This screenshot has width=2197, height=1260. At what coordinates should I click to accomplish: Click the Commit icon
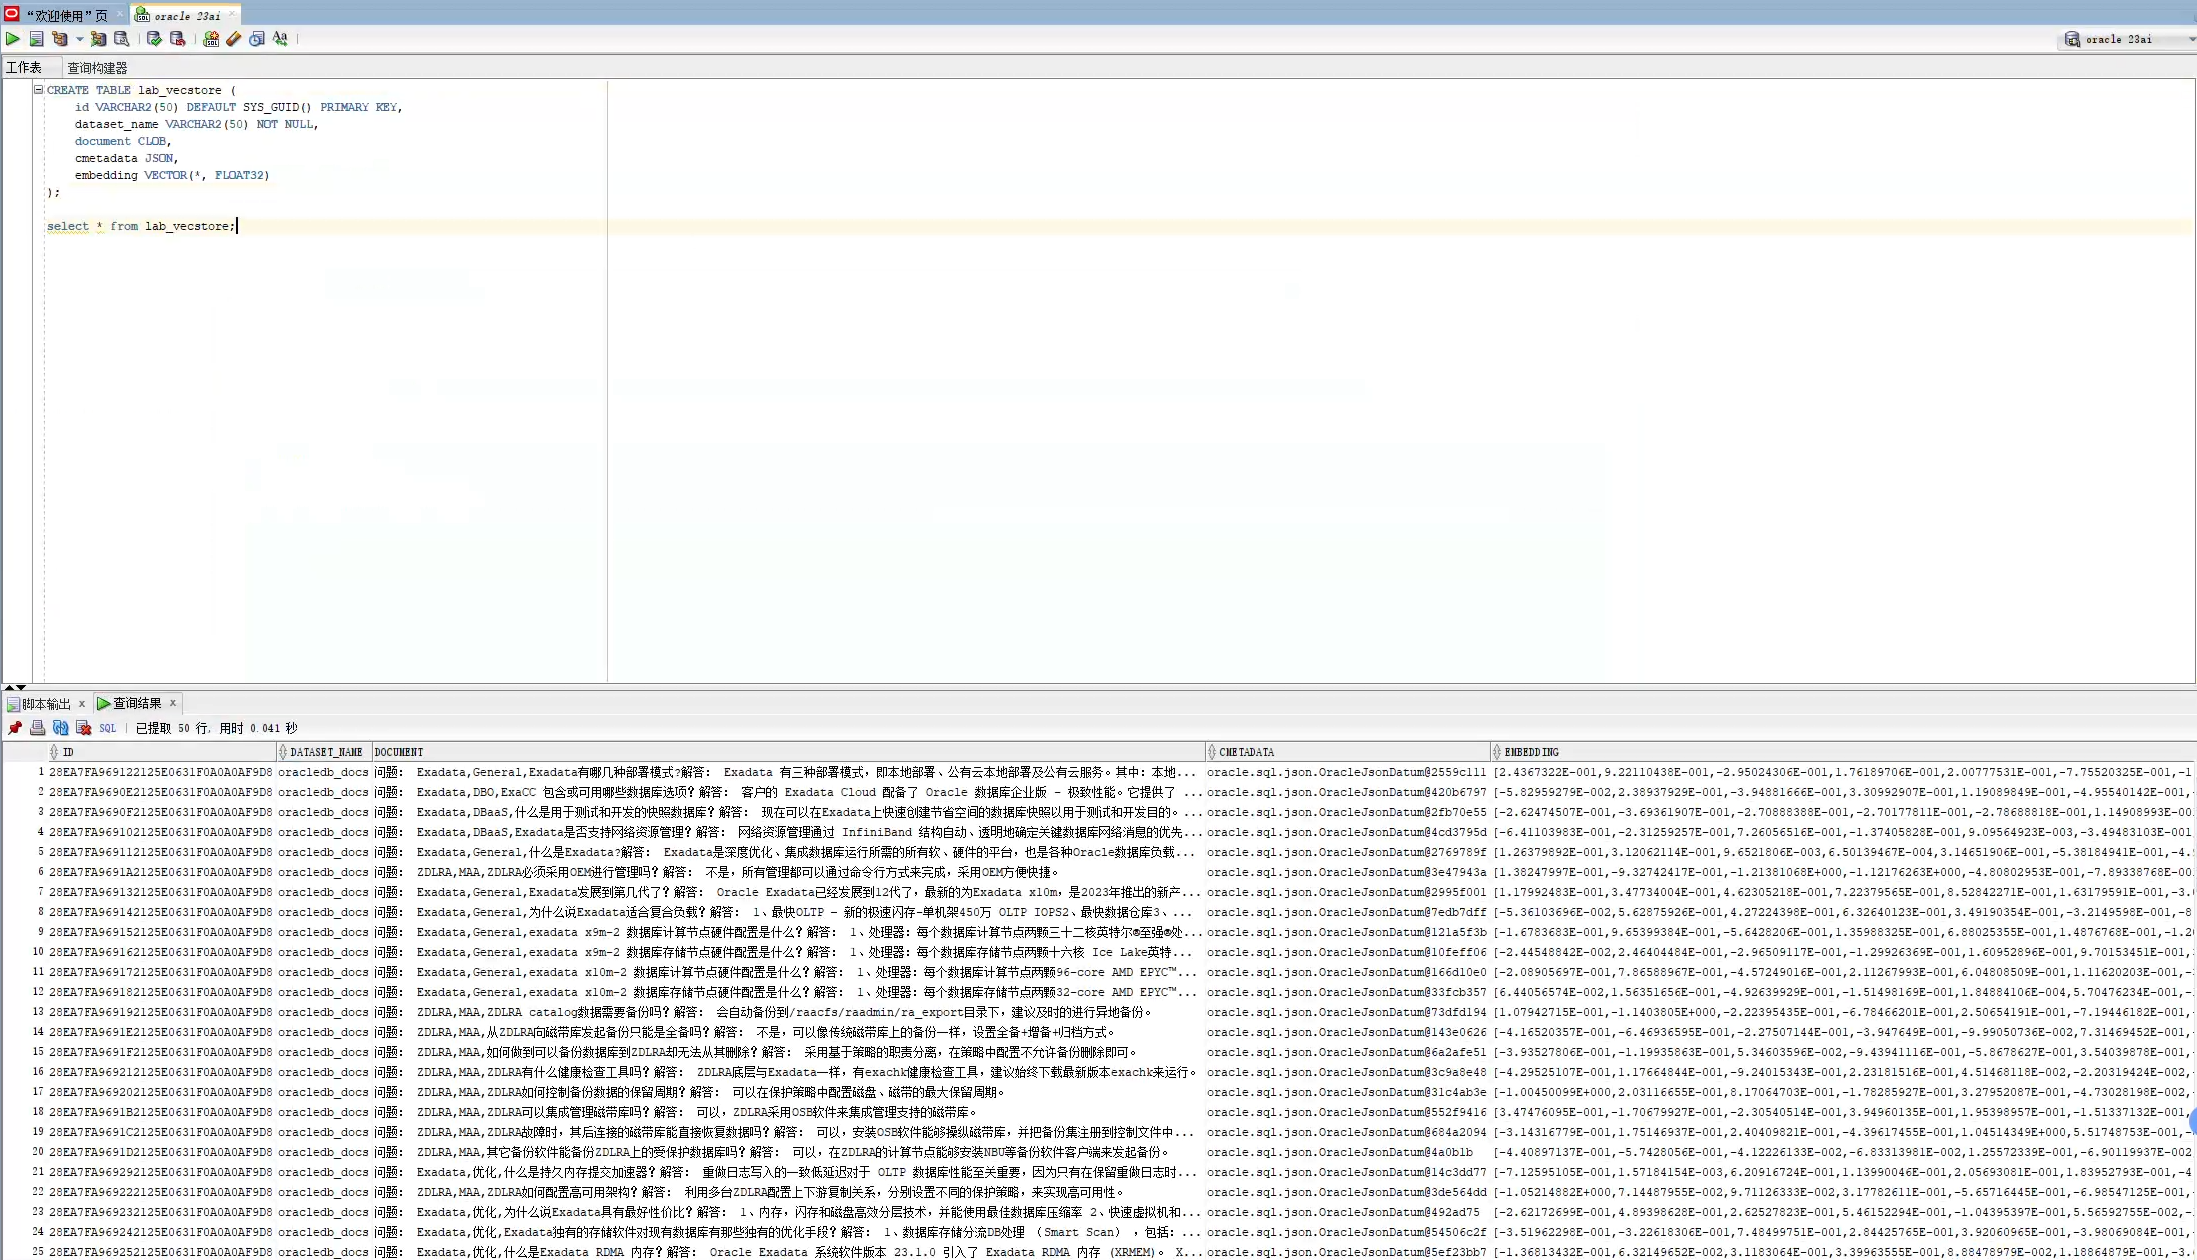(154, 39)
